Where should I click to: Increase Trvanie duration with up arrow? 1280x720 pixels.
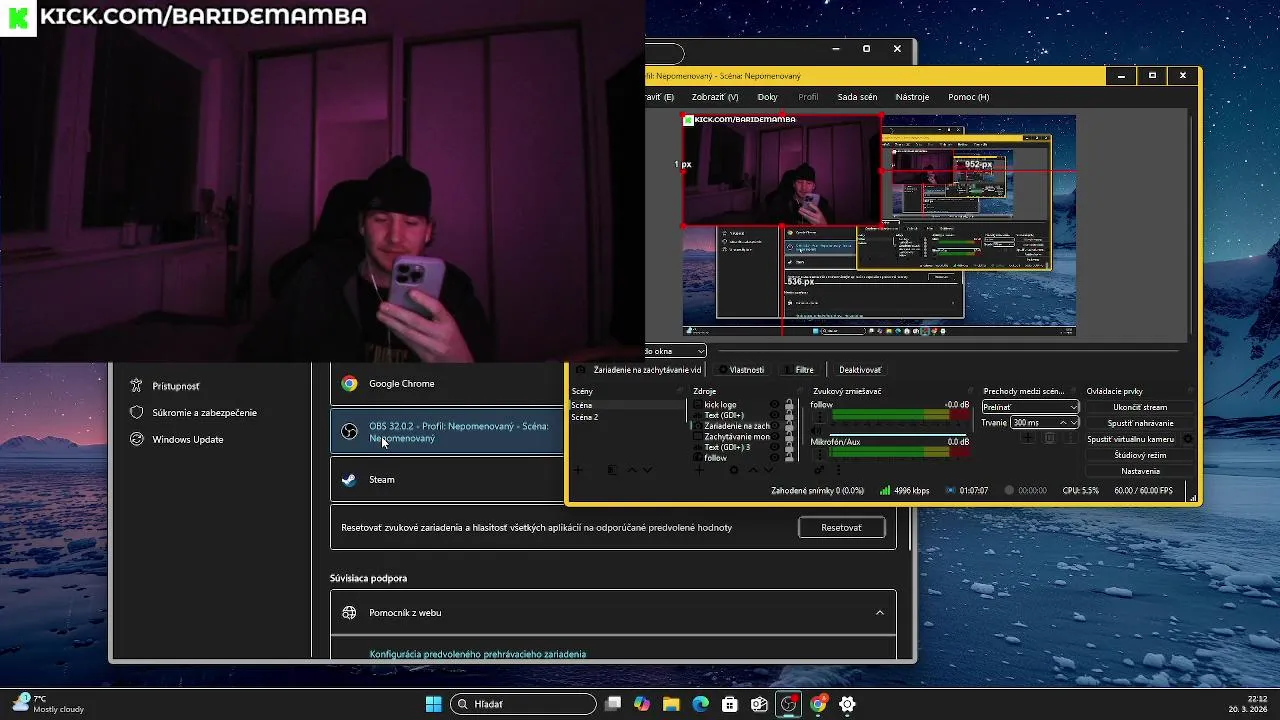(1063, 422)
